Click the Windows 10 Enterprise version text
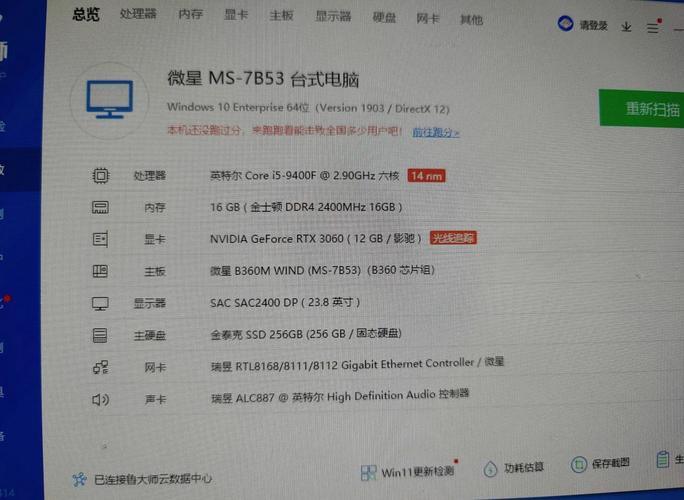Viewport: 684px width, 500px height. (308, 107)
